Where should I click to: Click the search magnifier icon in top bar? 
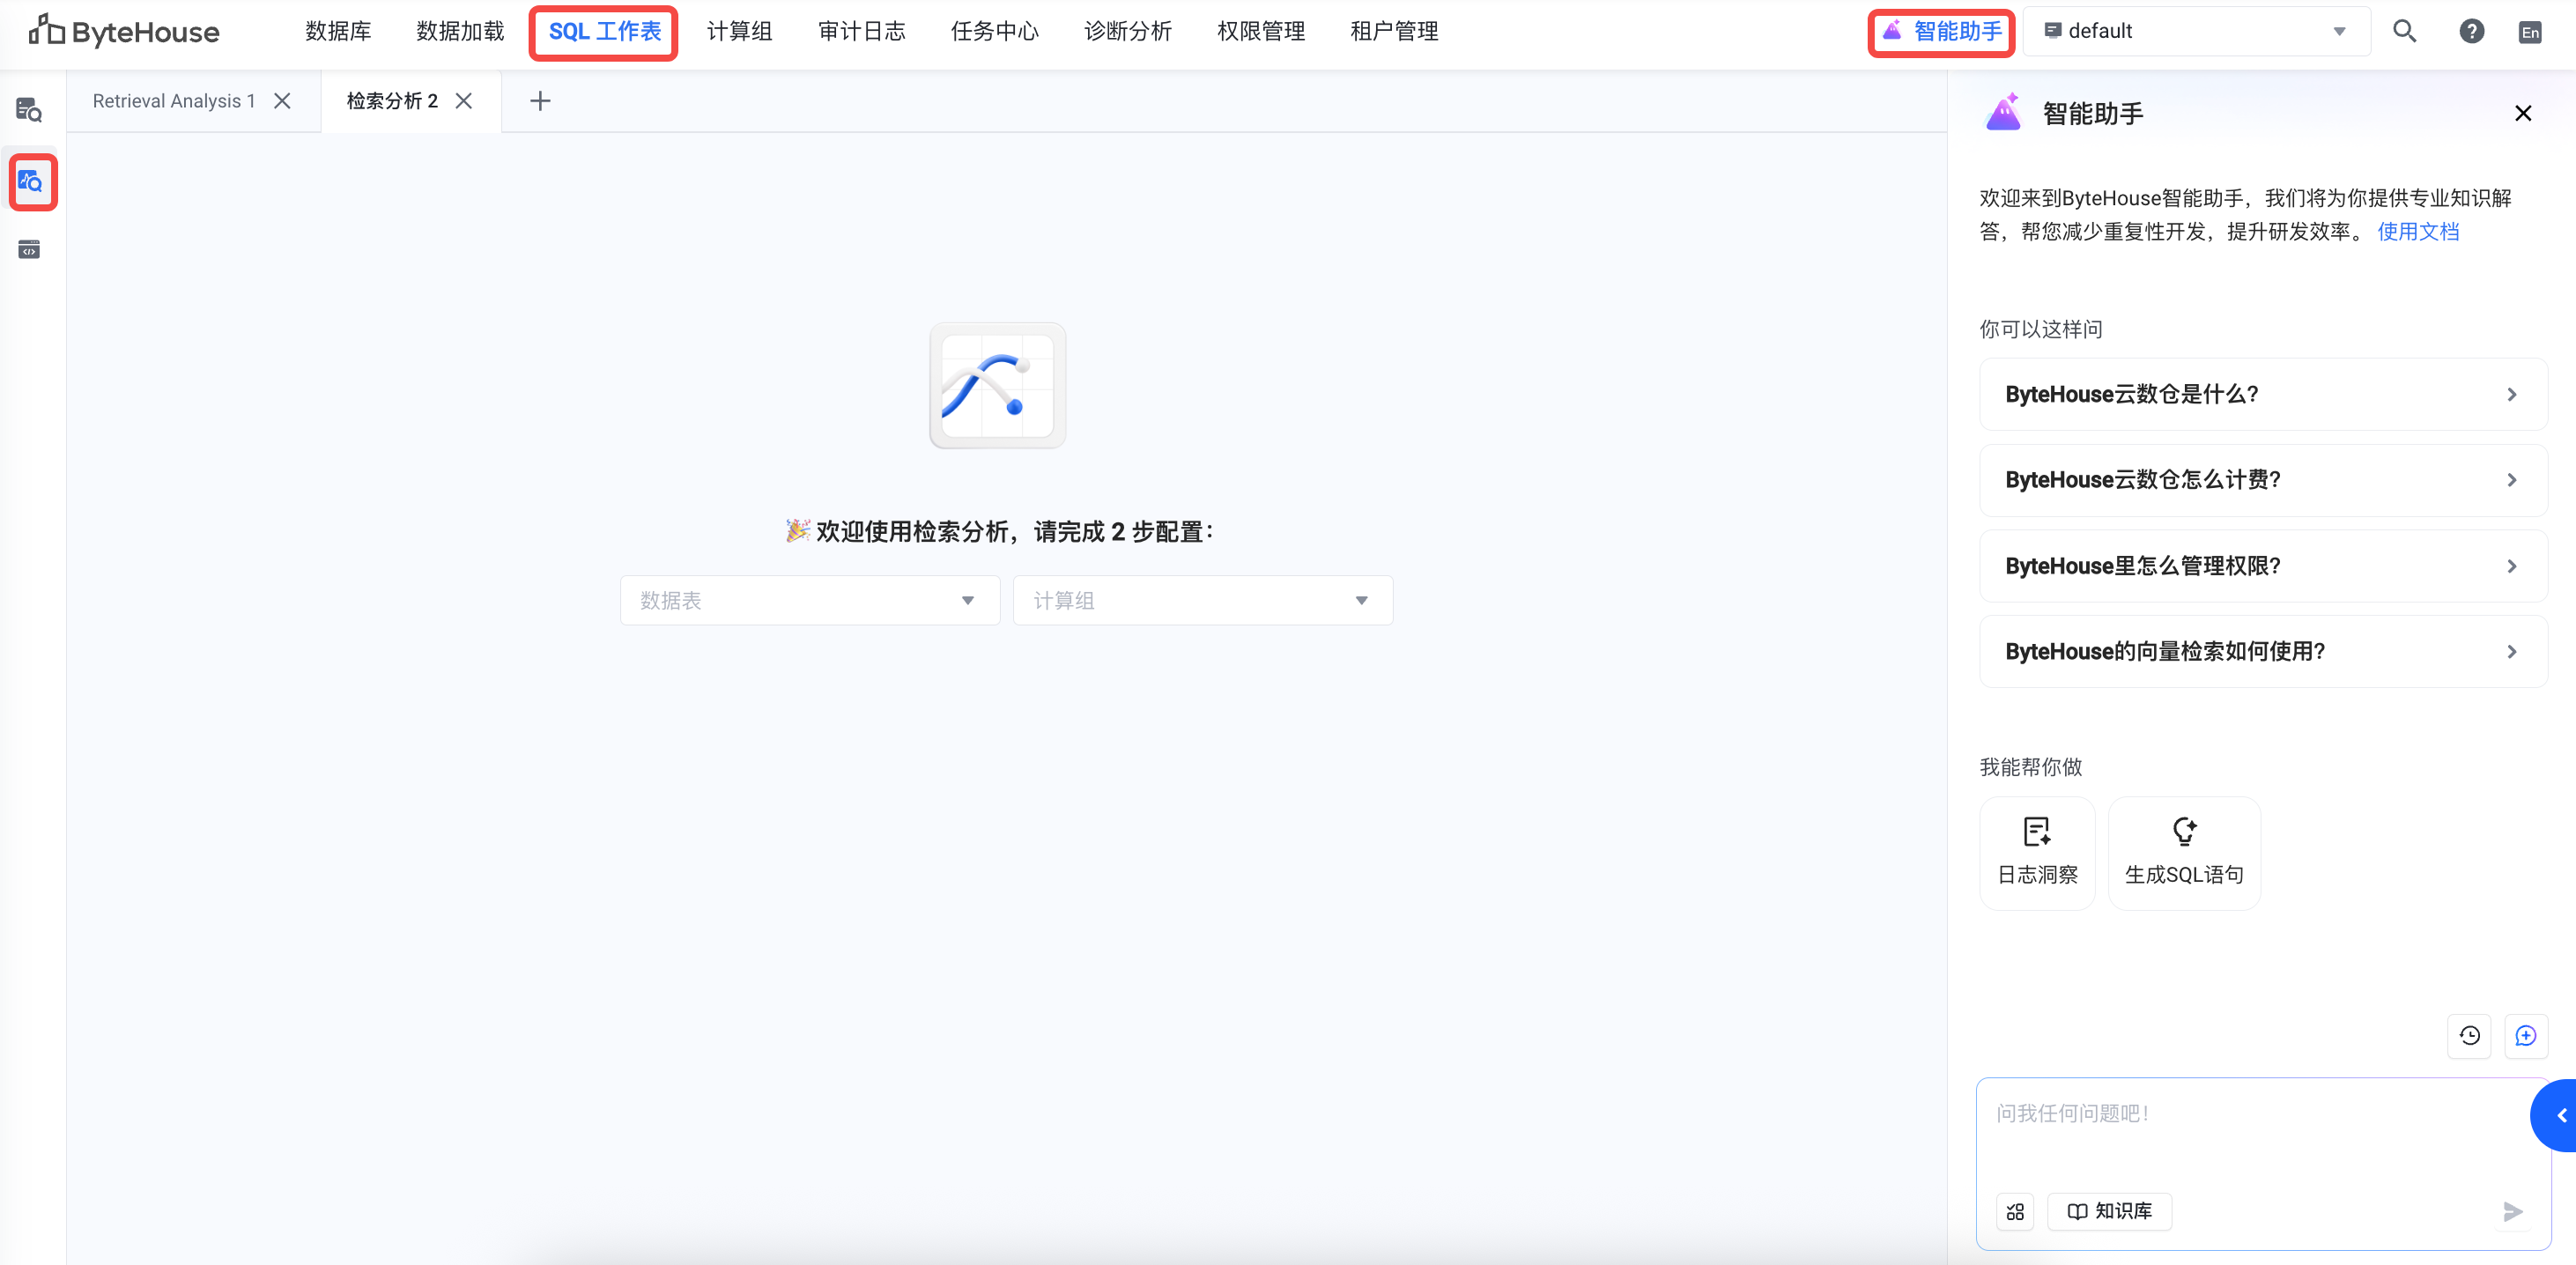click(x=2404, y=31)
